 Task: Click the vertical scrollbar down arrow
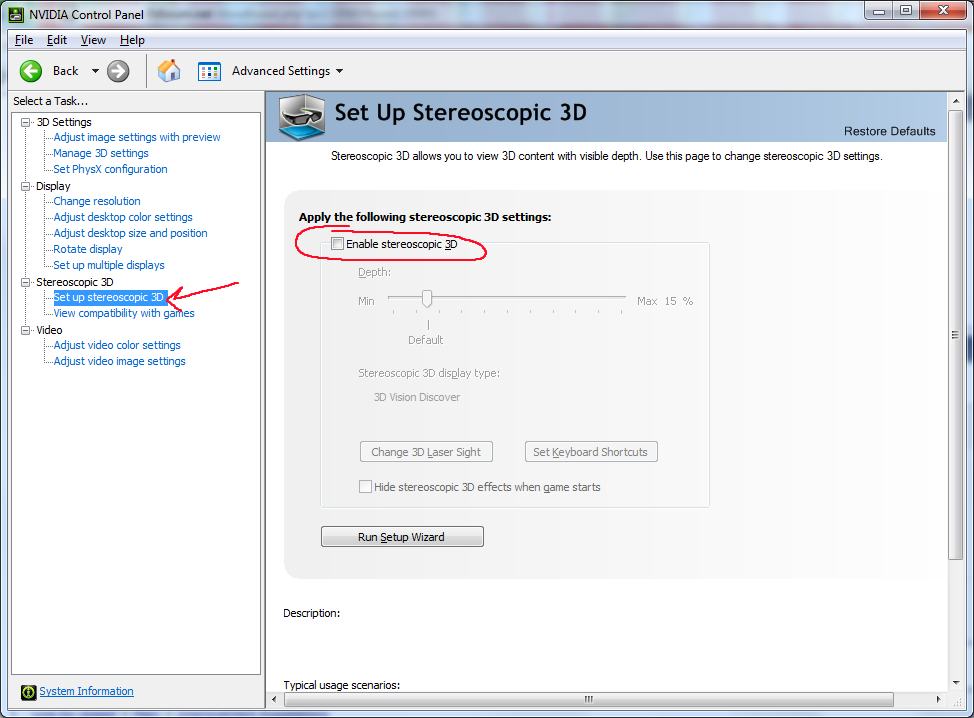(956, 683)
